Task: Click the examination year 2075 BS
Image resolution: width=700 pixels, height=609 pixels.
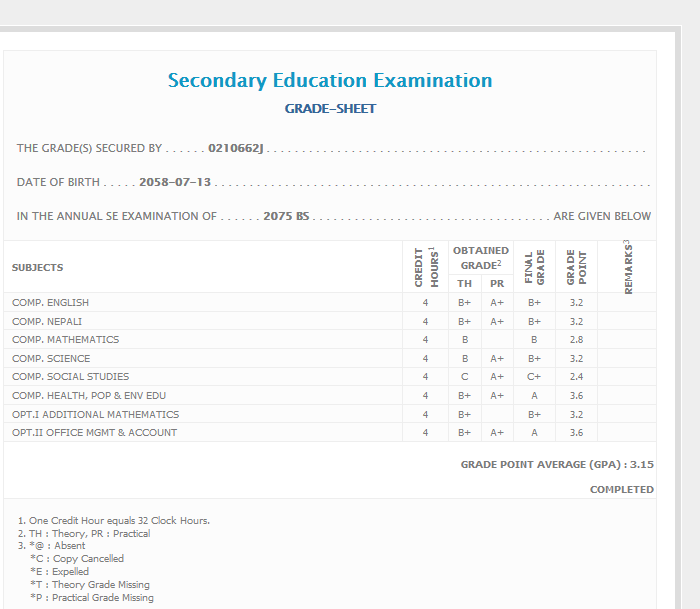Action: point(286,216)
